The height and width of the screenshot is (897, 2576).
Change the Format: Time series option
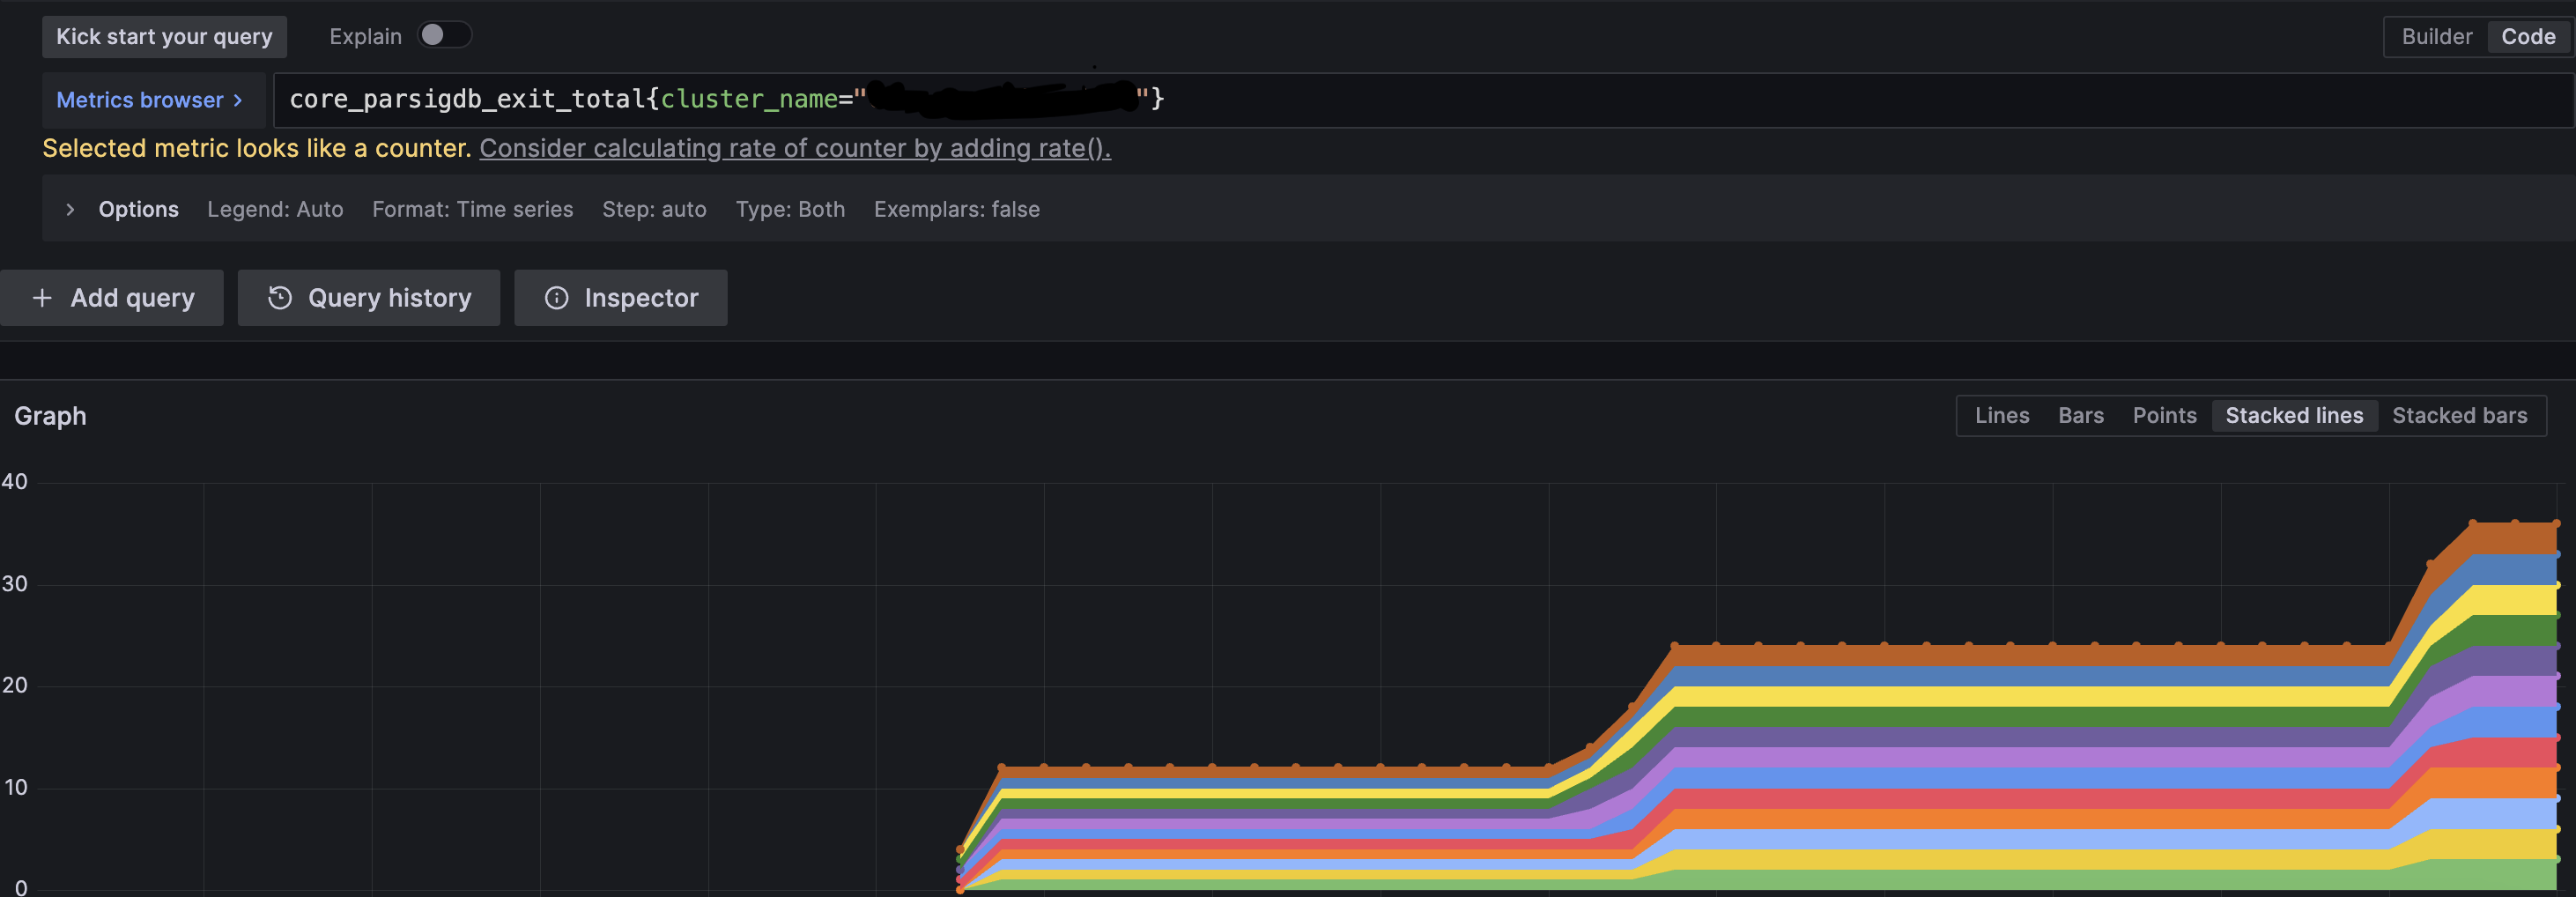point(472,209)
